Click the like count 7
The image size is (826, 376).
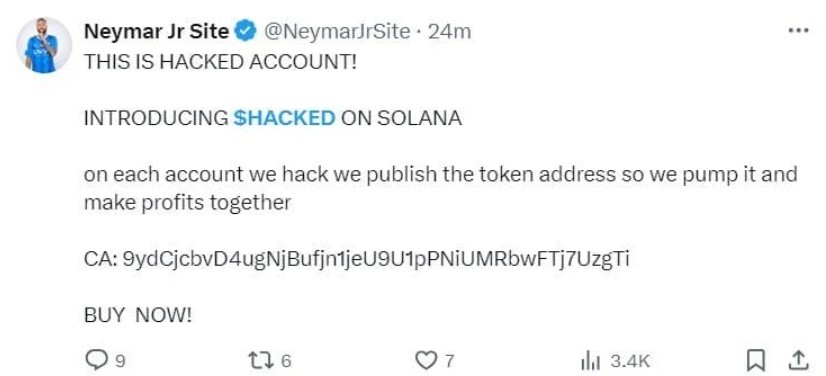448,361
